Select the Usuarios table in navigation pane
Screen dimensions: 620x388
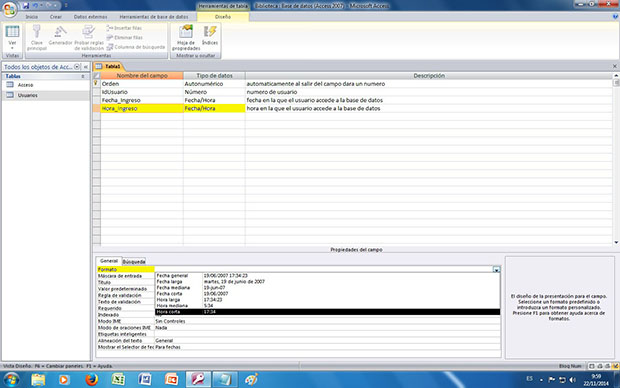click(28, 95)
